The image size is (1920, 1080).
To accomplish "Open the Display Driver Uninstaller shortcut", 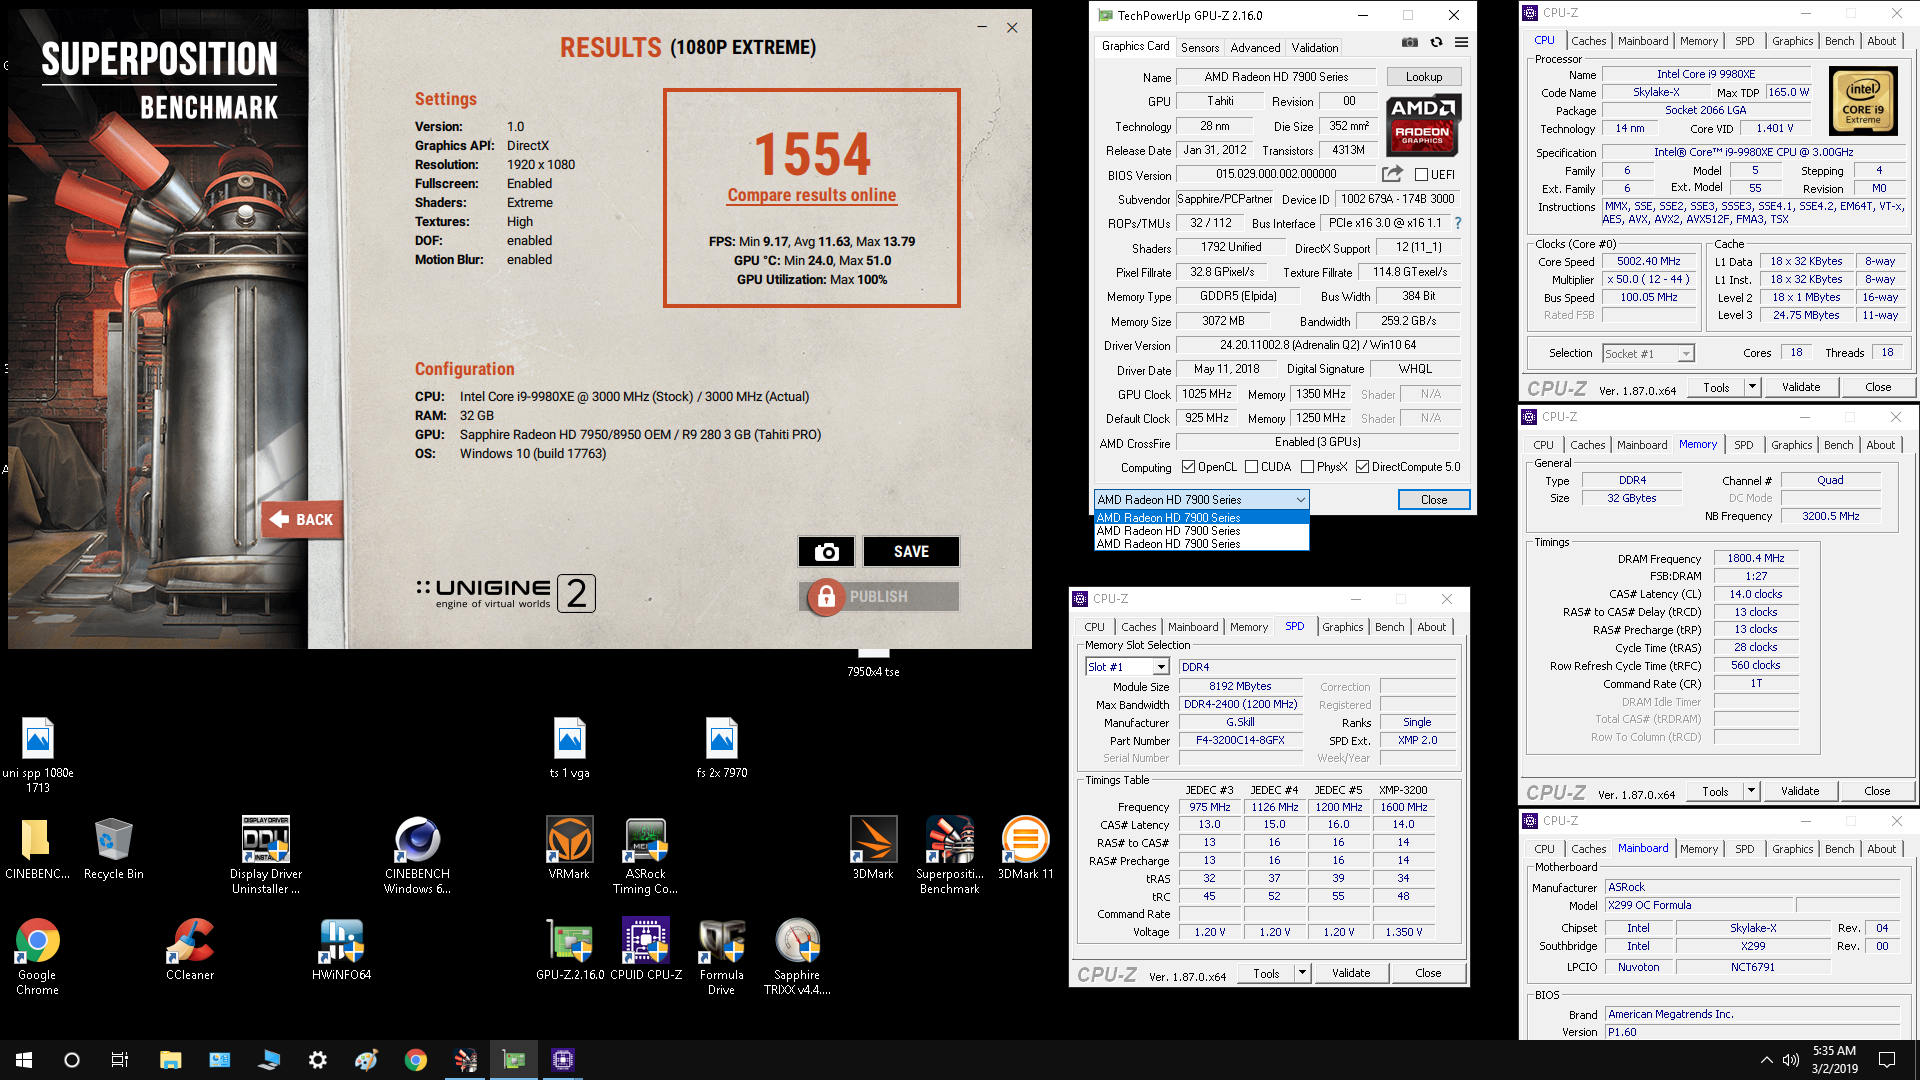I will point(266,855).
